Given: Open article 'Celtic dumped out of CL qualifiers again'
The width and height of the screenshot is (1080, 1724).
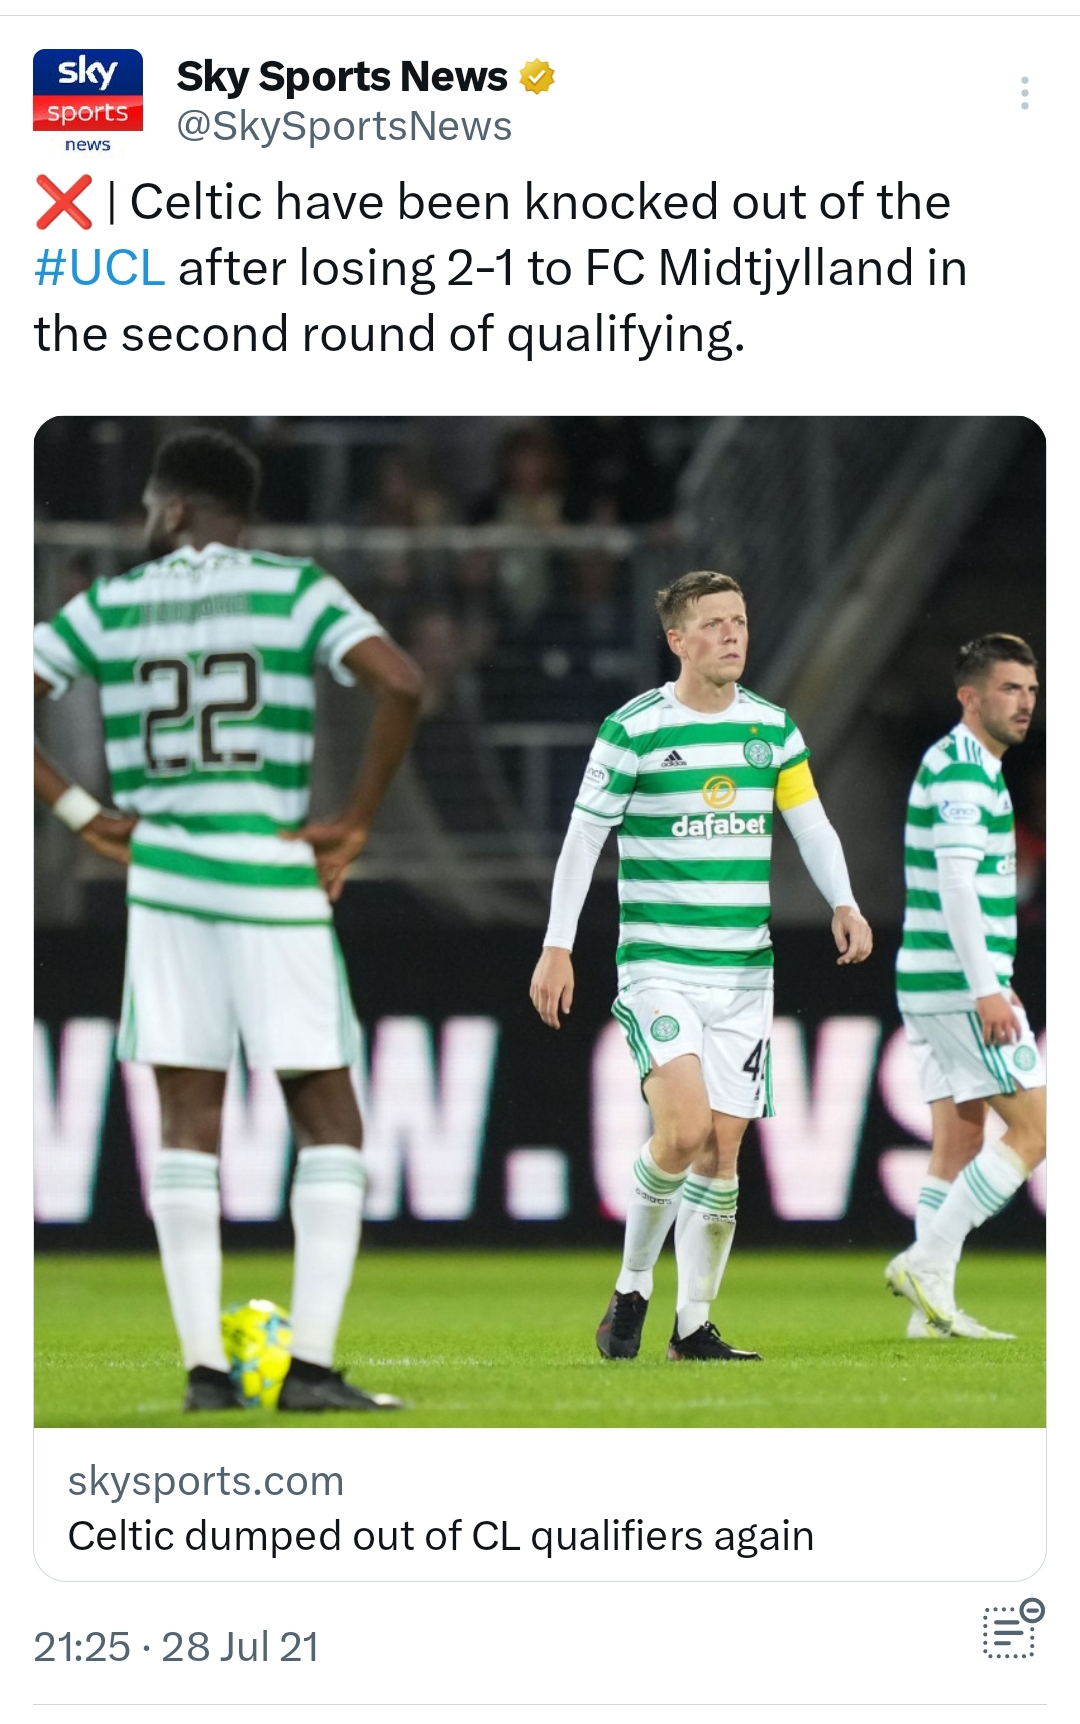Looking at the screenshot, I should tap(441, 1536).
